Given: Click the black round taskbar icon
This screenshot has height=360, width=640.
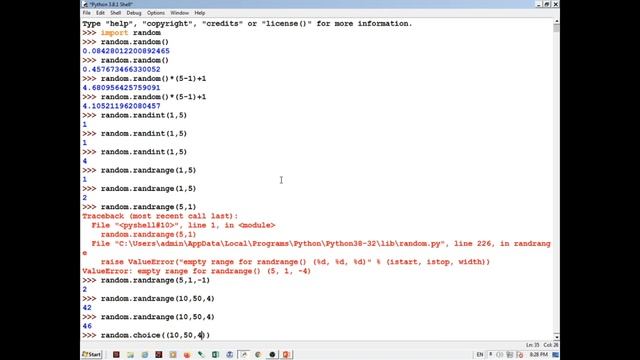Looking at the screenshot, I should tap(272, 354).
